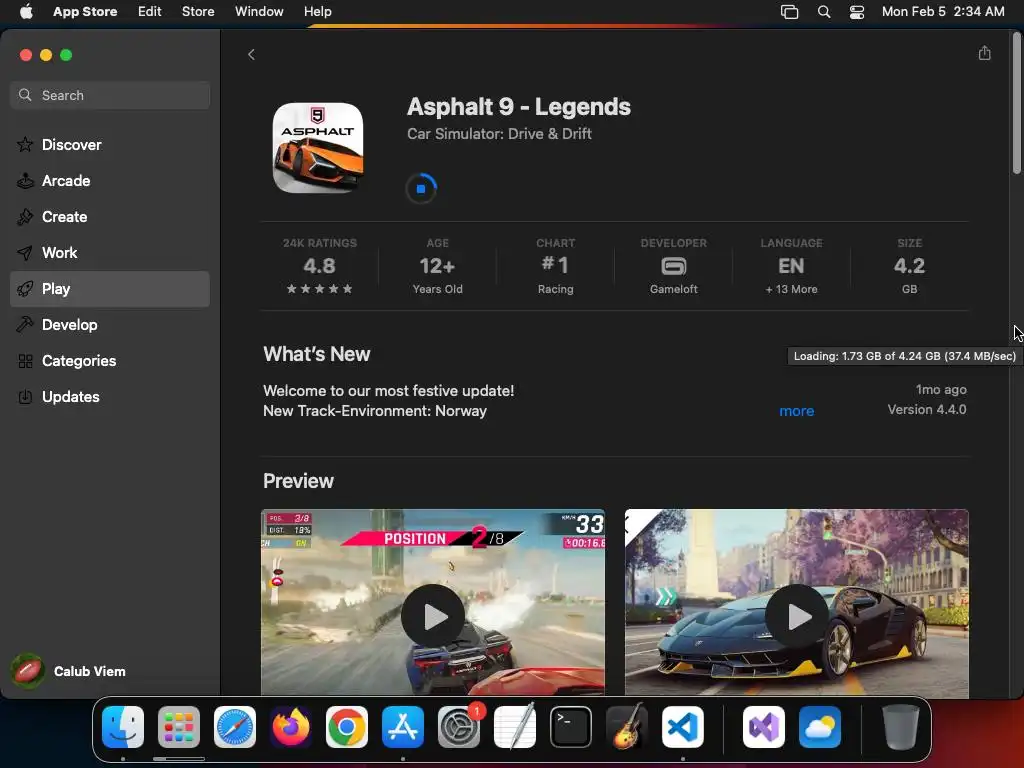Open the App Store menu
Image resolution: width=1024 pixels, height=768 pixels.
click(85, 11)
